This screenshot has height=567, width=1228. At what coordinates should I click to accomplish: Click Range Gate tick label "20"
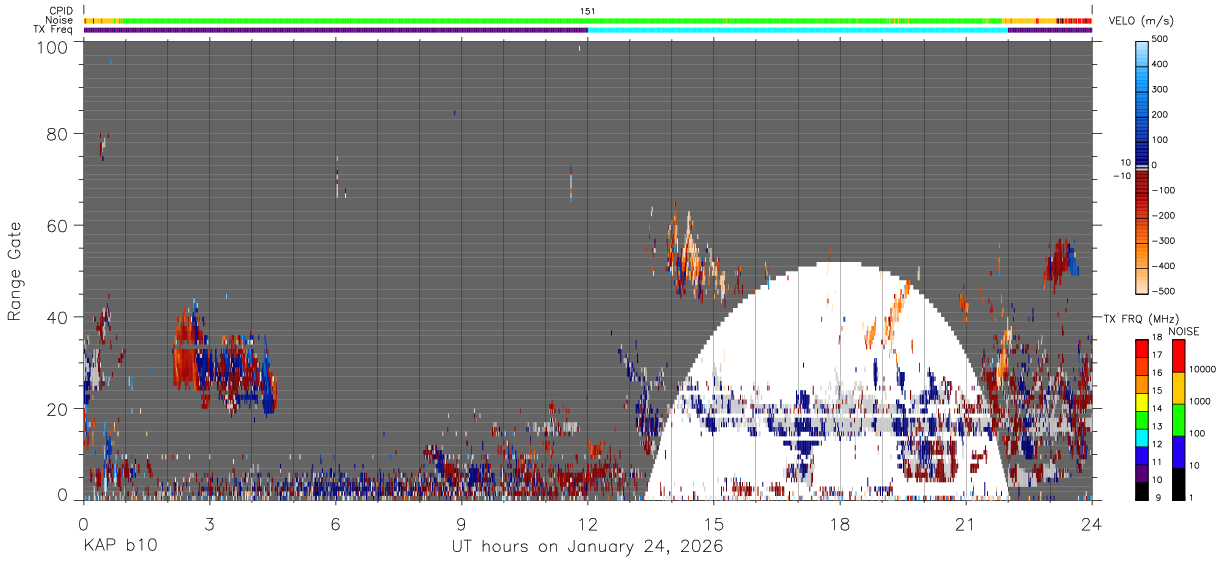click(59, 409)
